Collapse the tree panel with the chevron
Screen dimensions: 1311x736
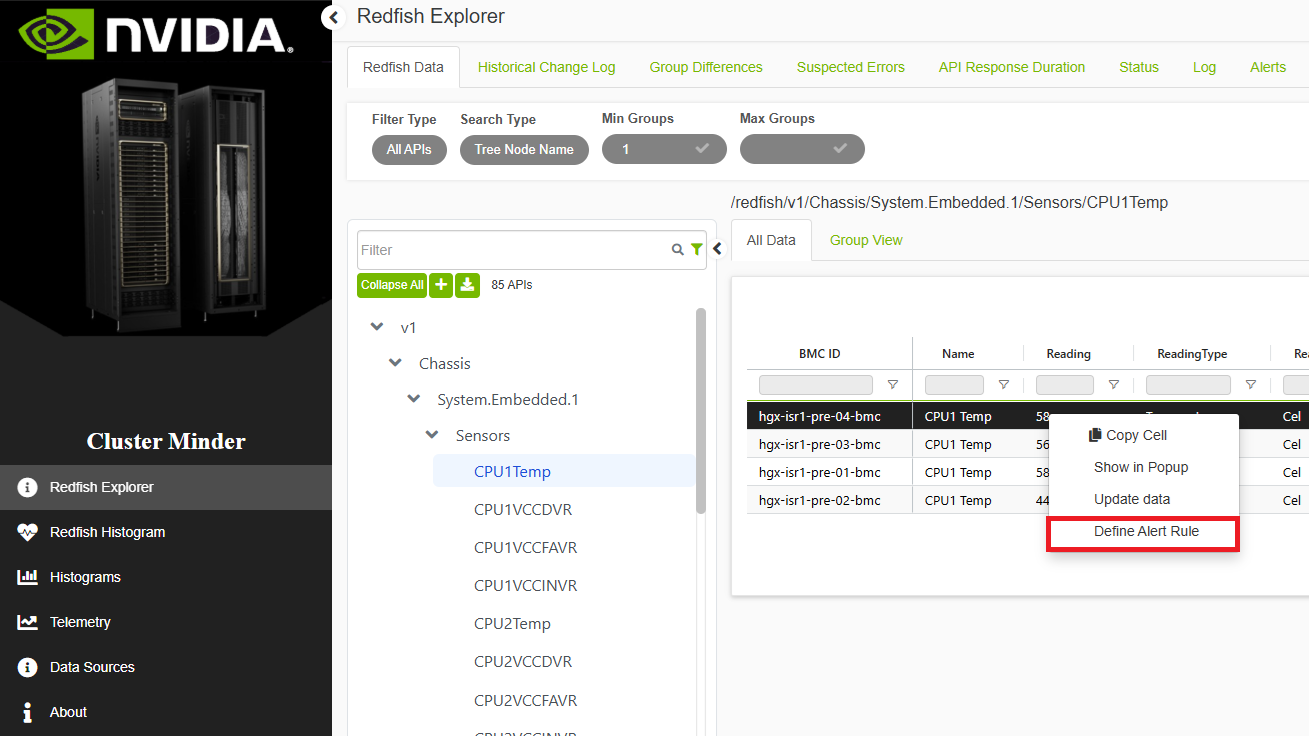coord(717,249)
